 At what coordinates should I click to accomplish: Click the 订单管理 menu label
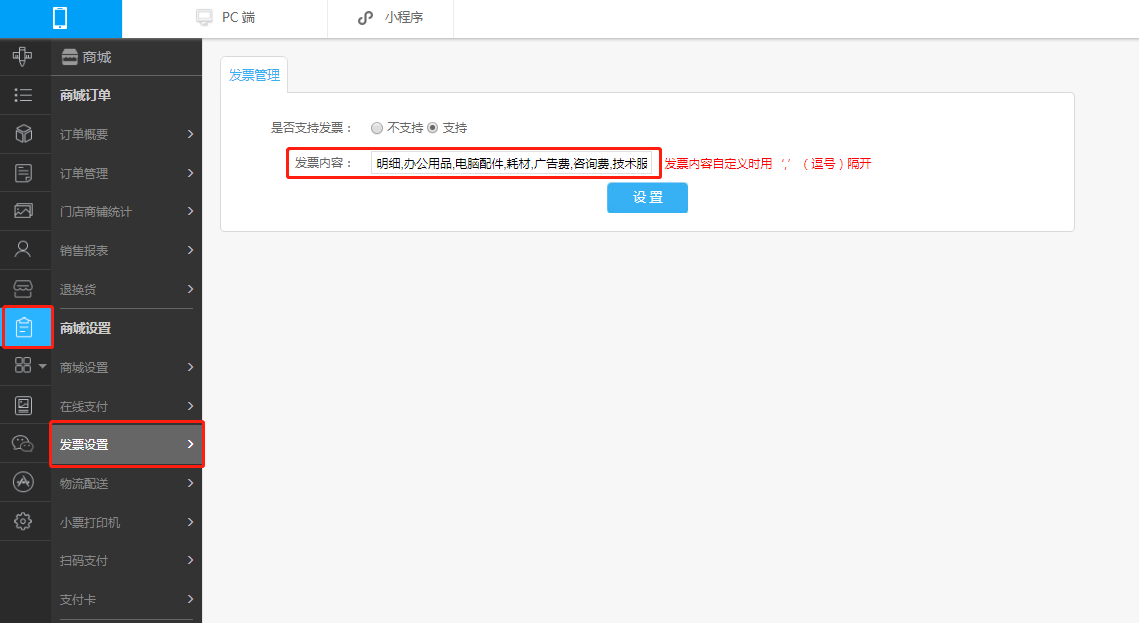click(84, 174)
